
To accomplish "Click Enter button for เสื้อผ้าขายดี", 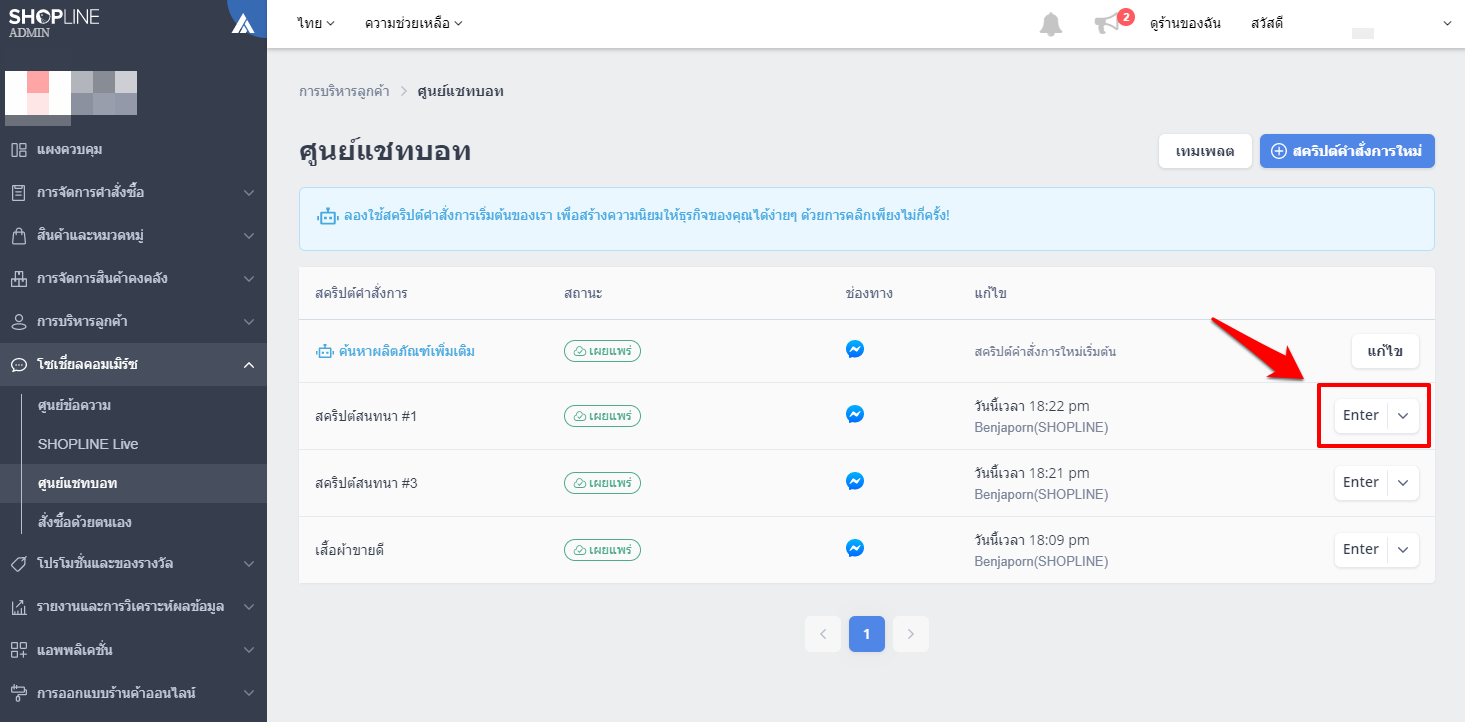I will [1361, 550].
